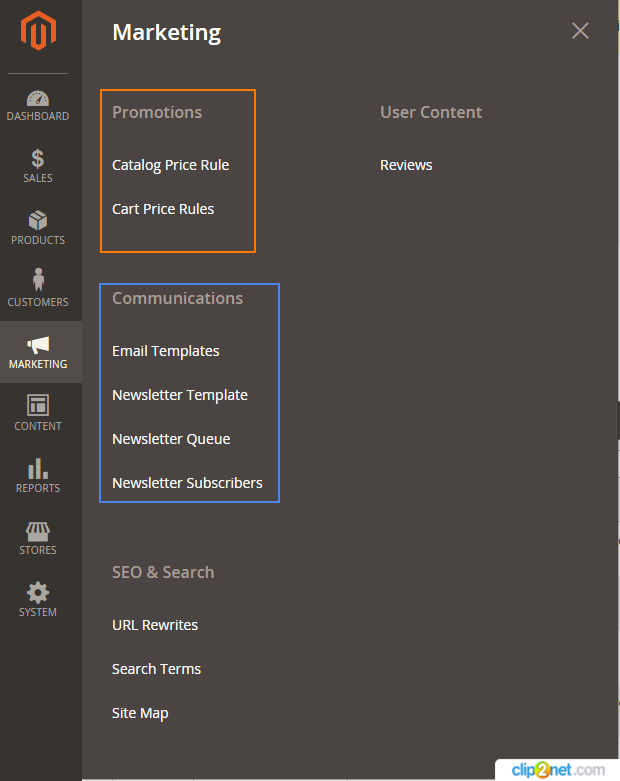The height and width of the screenshot is (781, 620).
Task: Open the Content layout icon
Action: [x=38, y=405]
